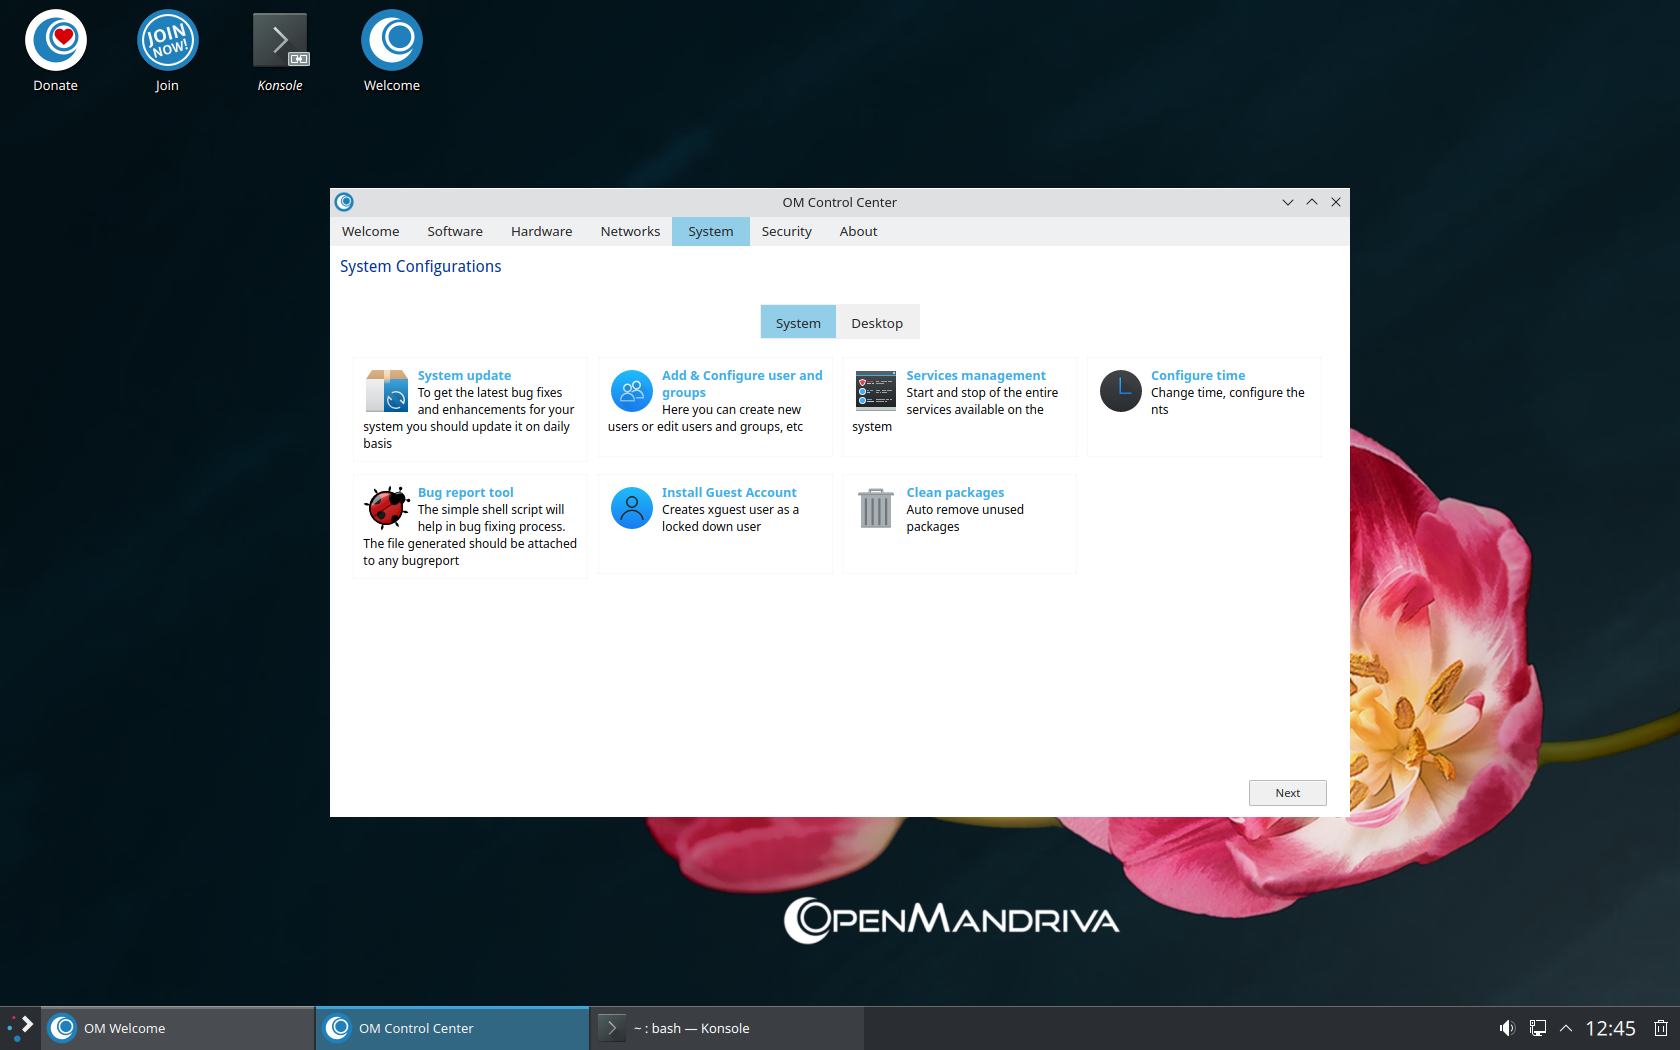The width and height of the screenshot is (1680, 1050).
Task: Click the OM Control Center title bar logo
Action: click(344, 202)
